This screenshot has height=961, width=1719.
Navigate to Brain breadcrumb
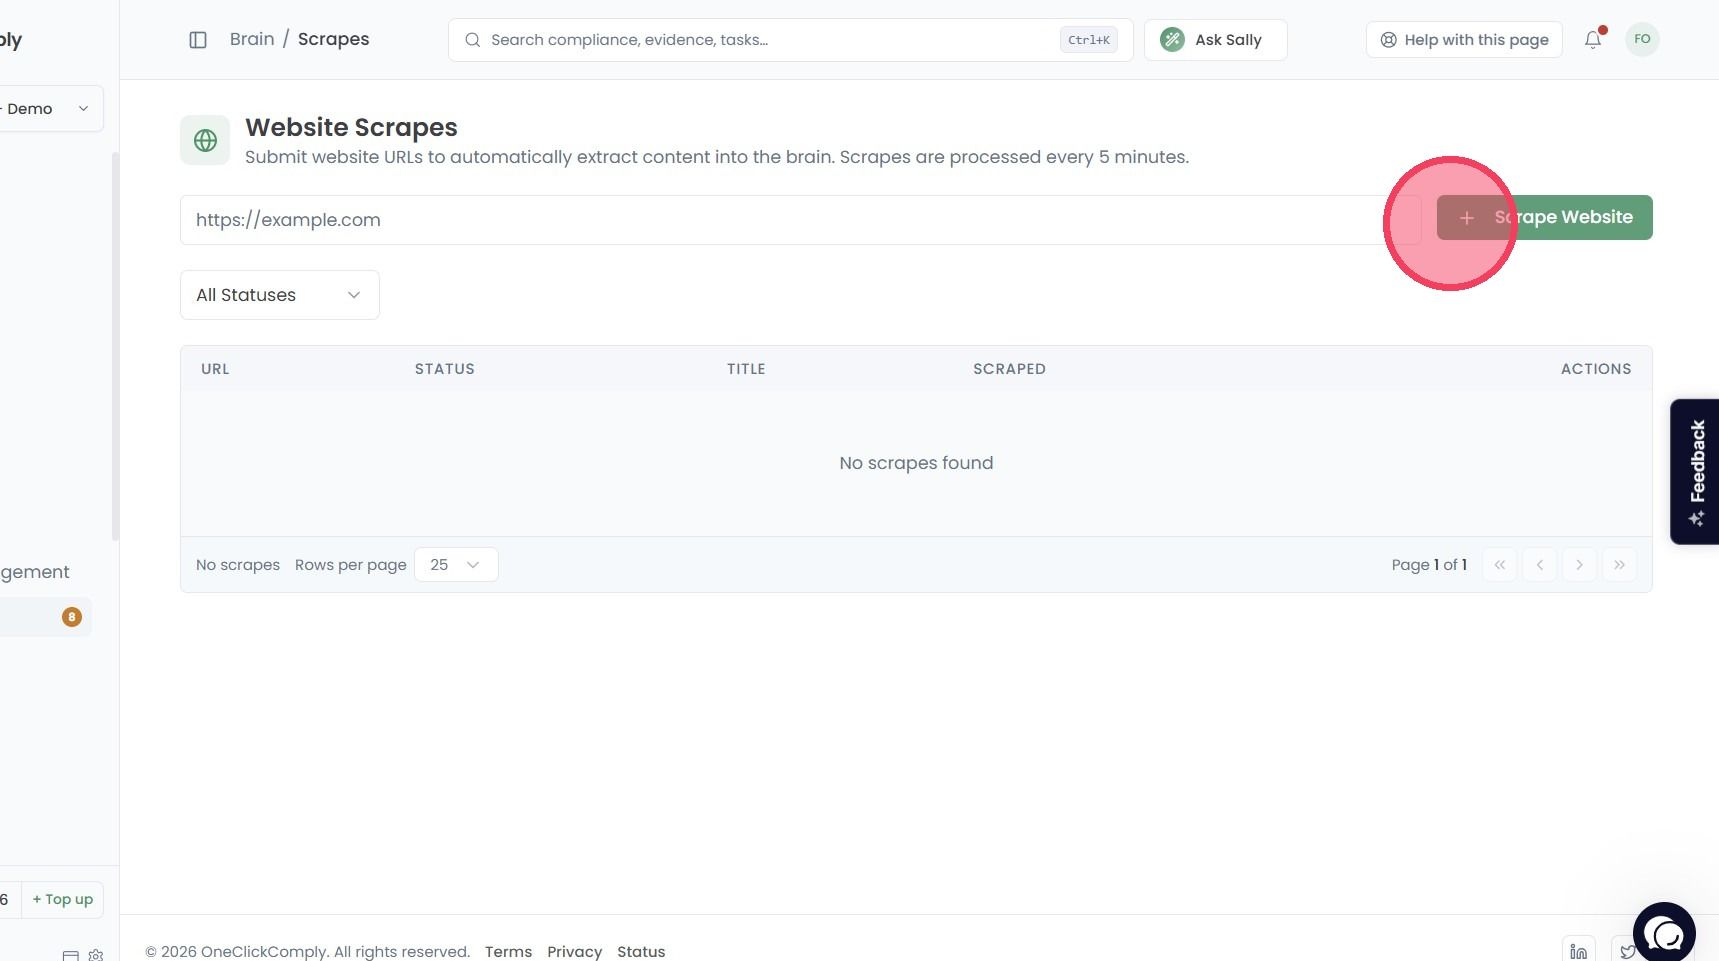[252, 39]
